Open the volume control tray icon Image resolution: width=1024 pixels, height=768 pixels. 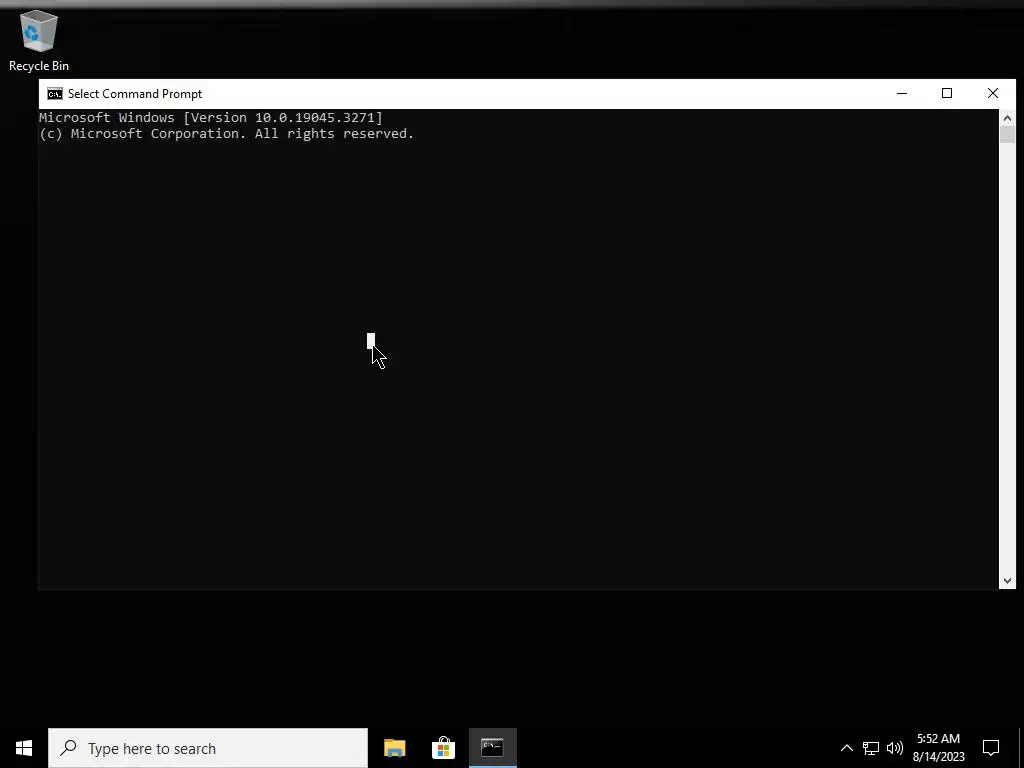pyautogui.click(x=895, y=748)
